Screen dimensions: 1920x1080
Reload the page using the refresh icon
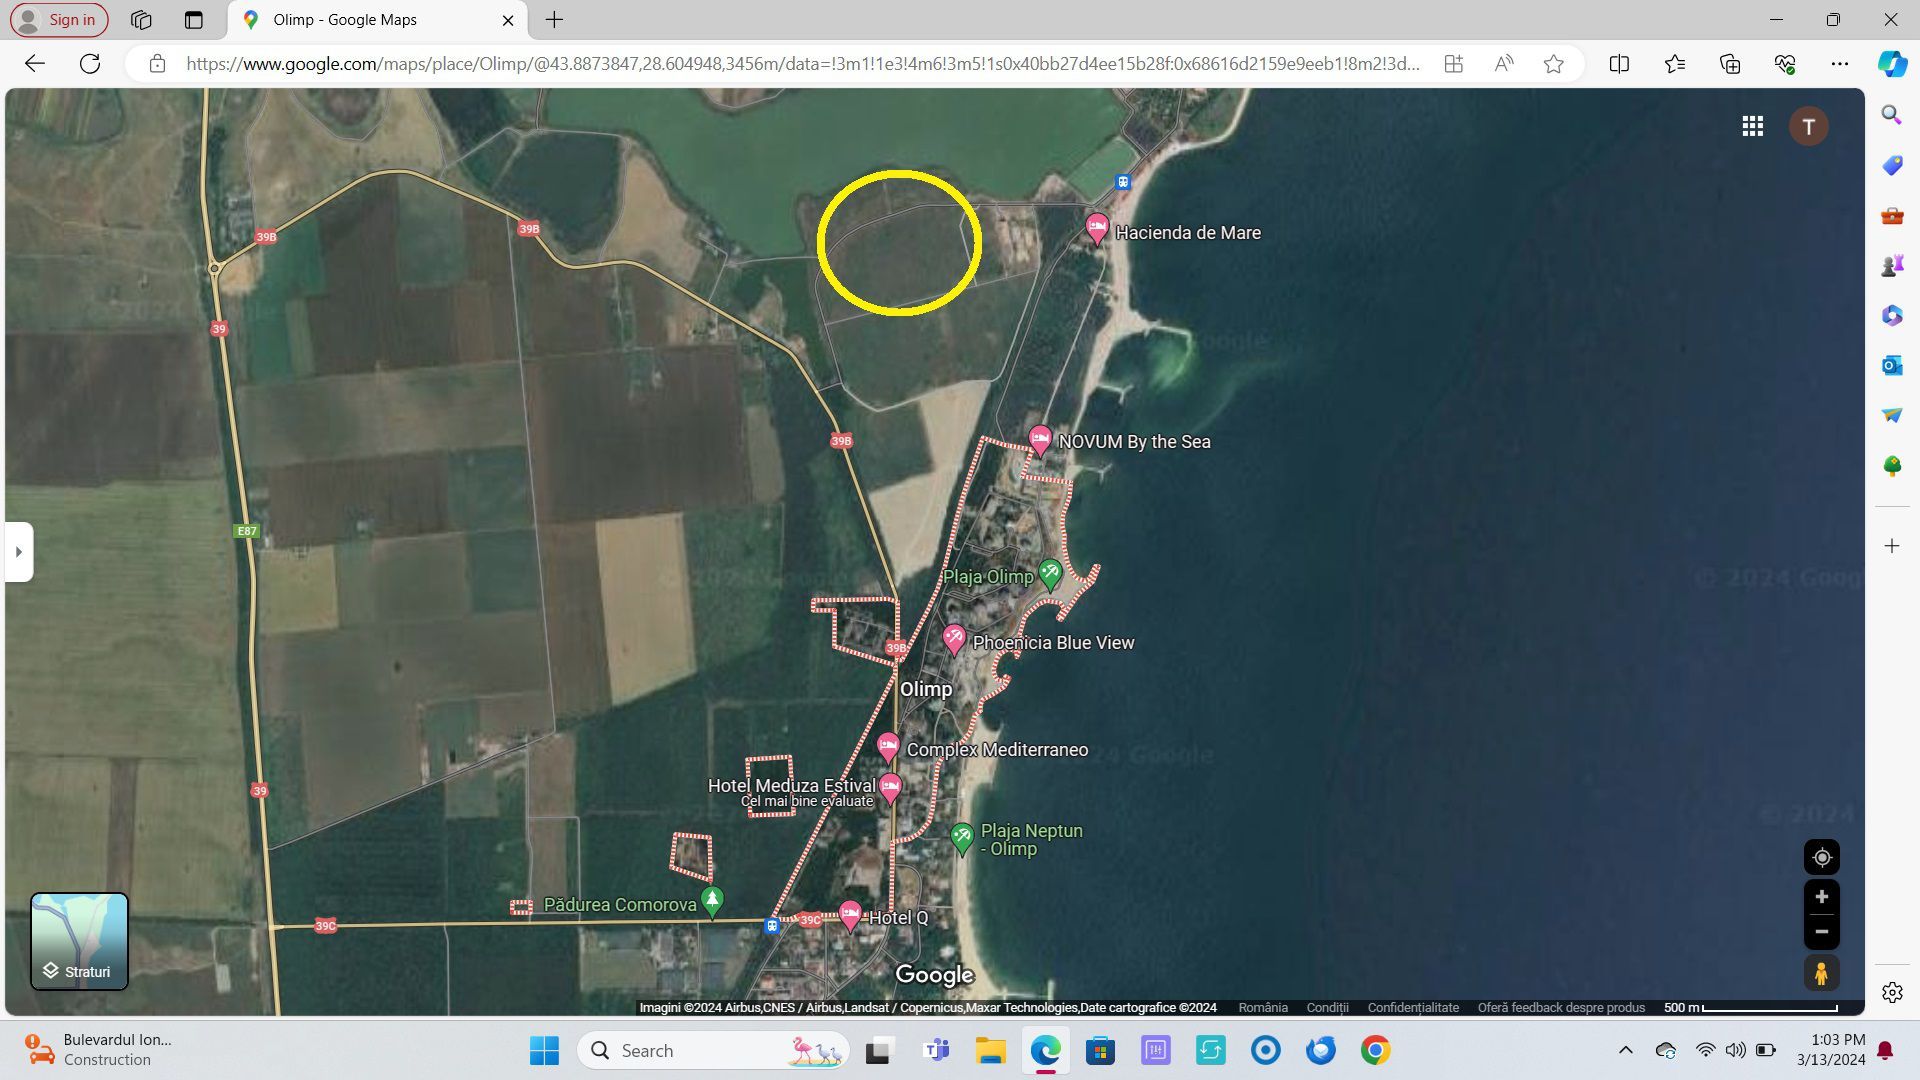90,63
